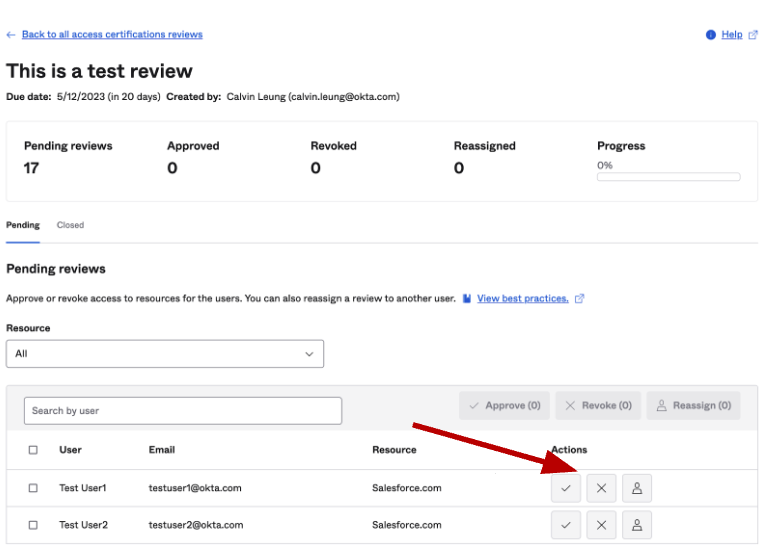Screen dimensions: 762x548
Task: Revoke Test User2 access with X icon
Action: coord(601,525)
